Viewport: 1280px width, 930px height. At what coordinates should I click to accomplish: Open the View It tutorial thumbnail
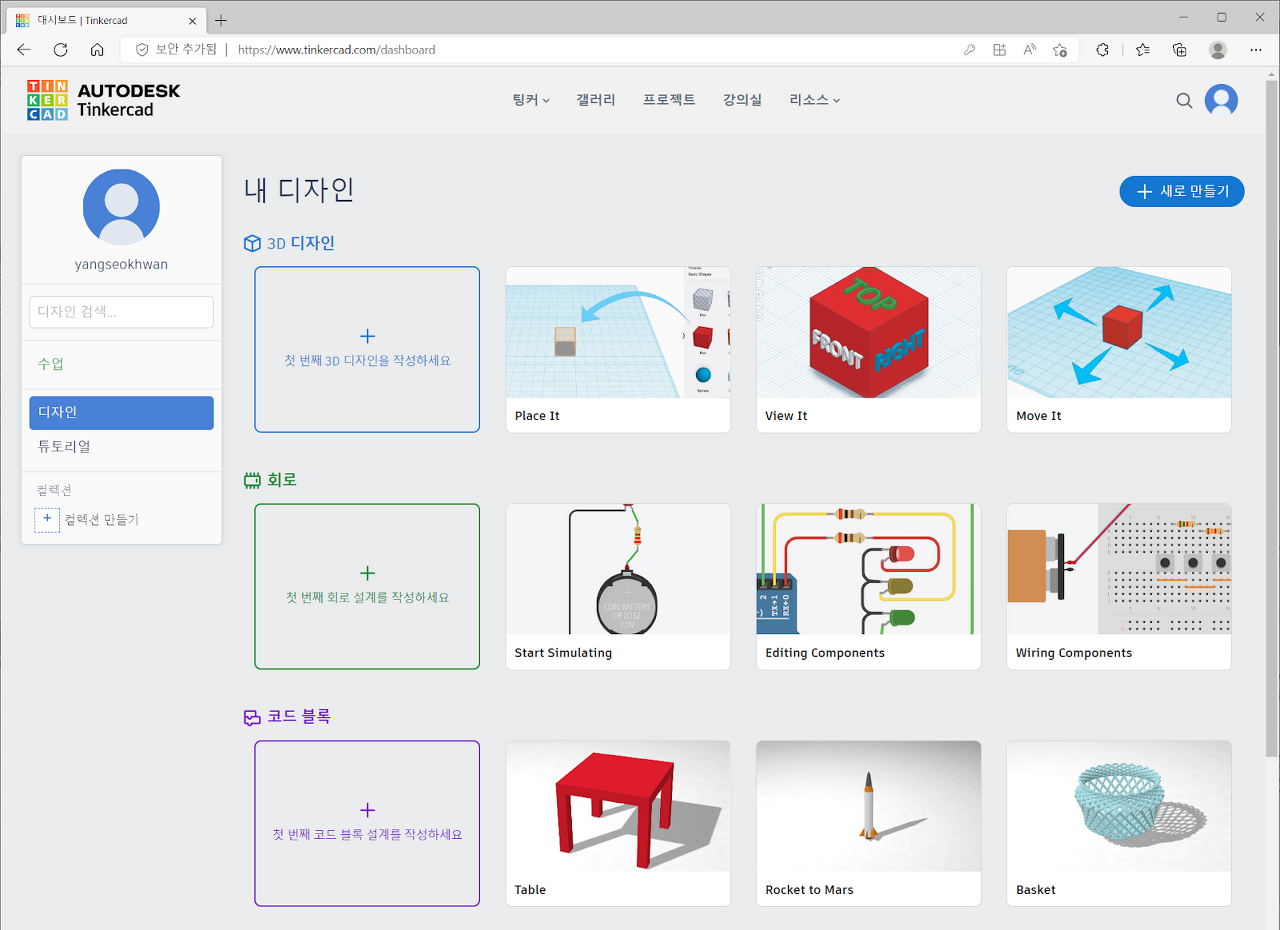pos(868,332)
